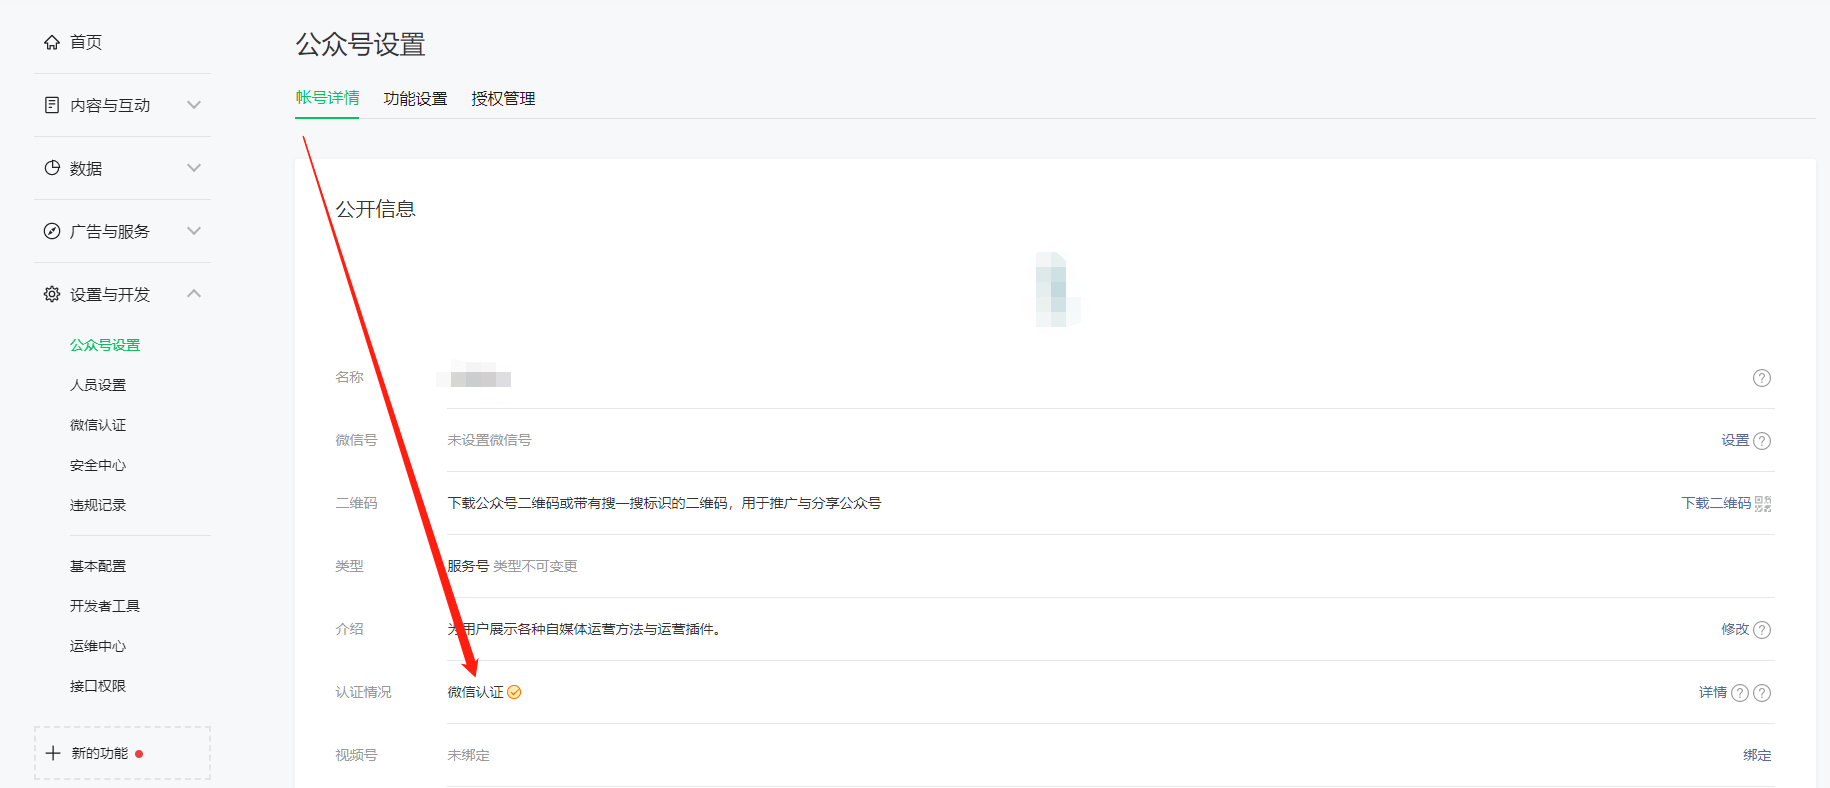
Task: Click the blurred account name value
Action: [x=475, y=376]
